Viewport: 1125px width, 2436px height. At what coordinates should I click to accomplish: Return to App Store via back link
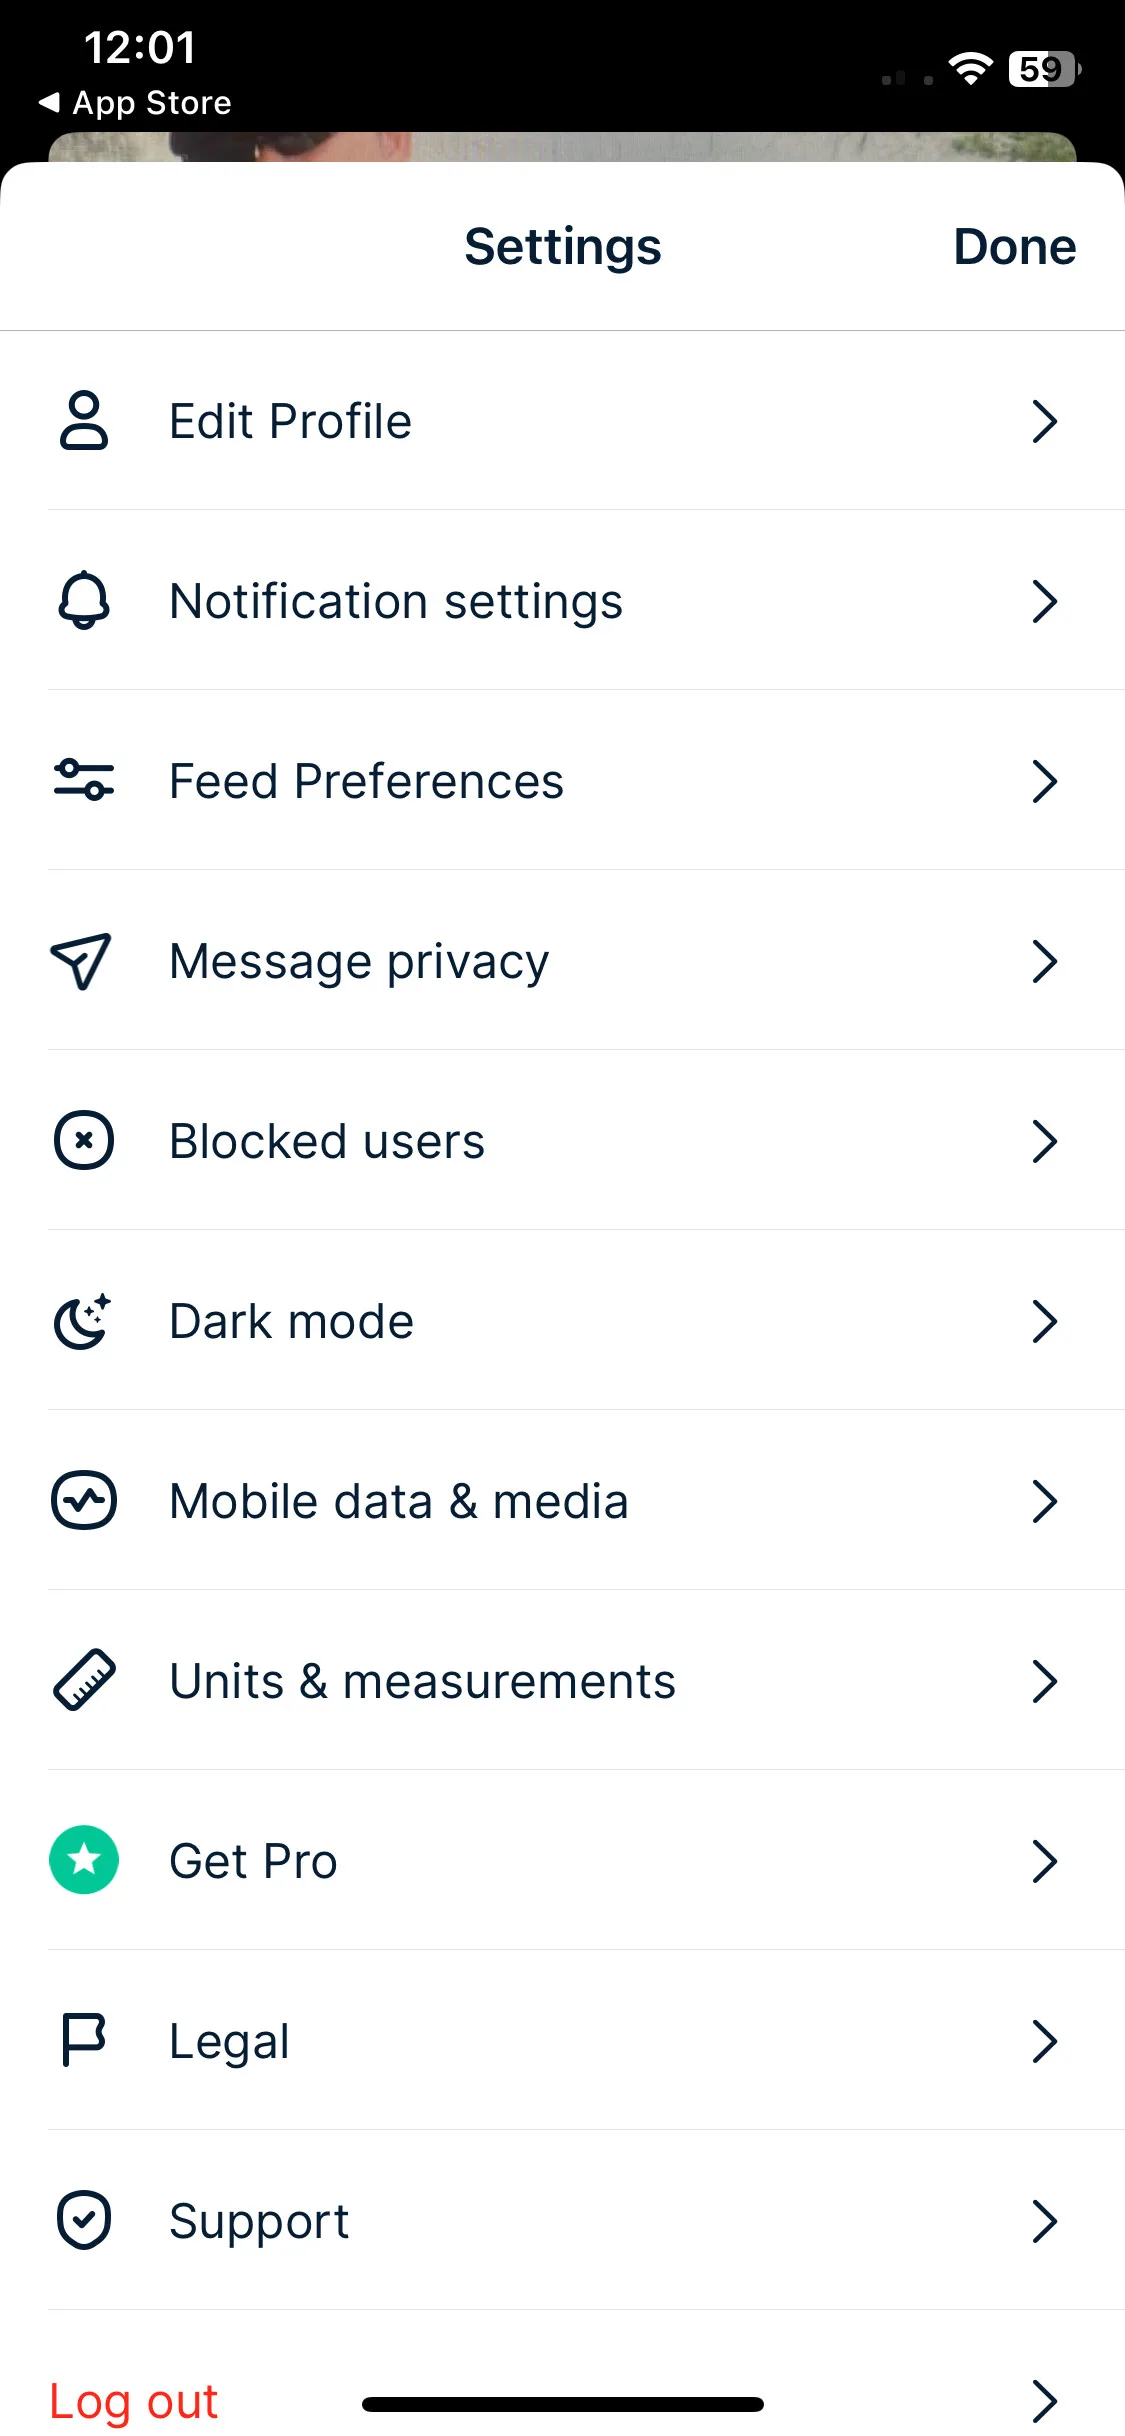click(x=135, y=103)
